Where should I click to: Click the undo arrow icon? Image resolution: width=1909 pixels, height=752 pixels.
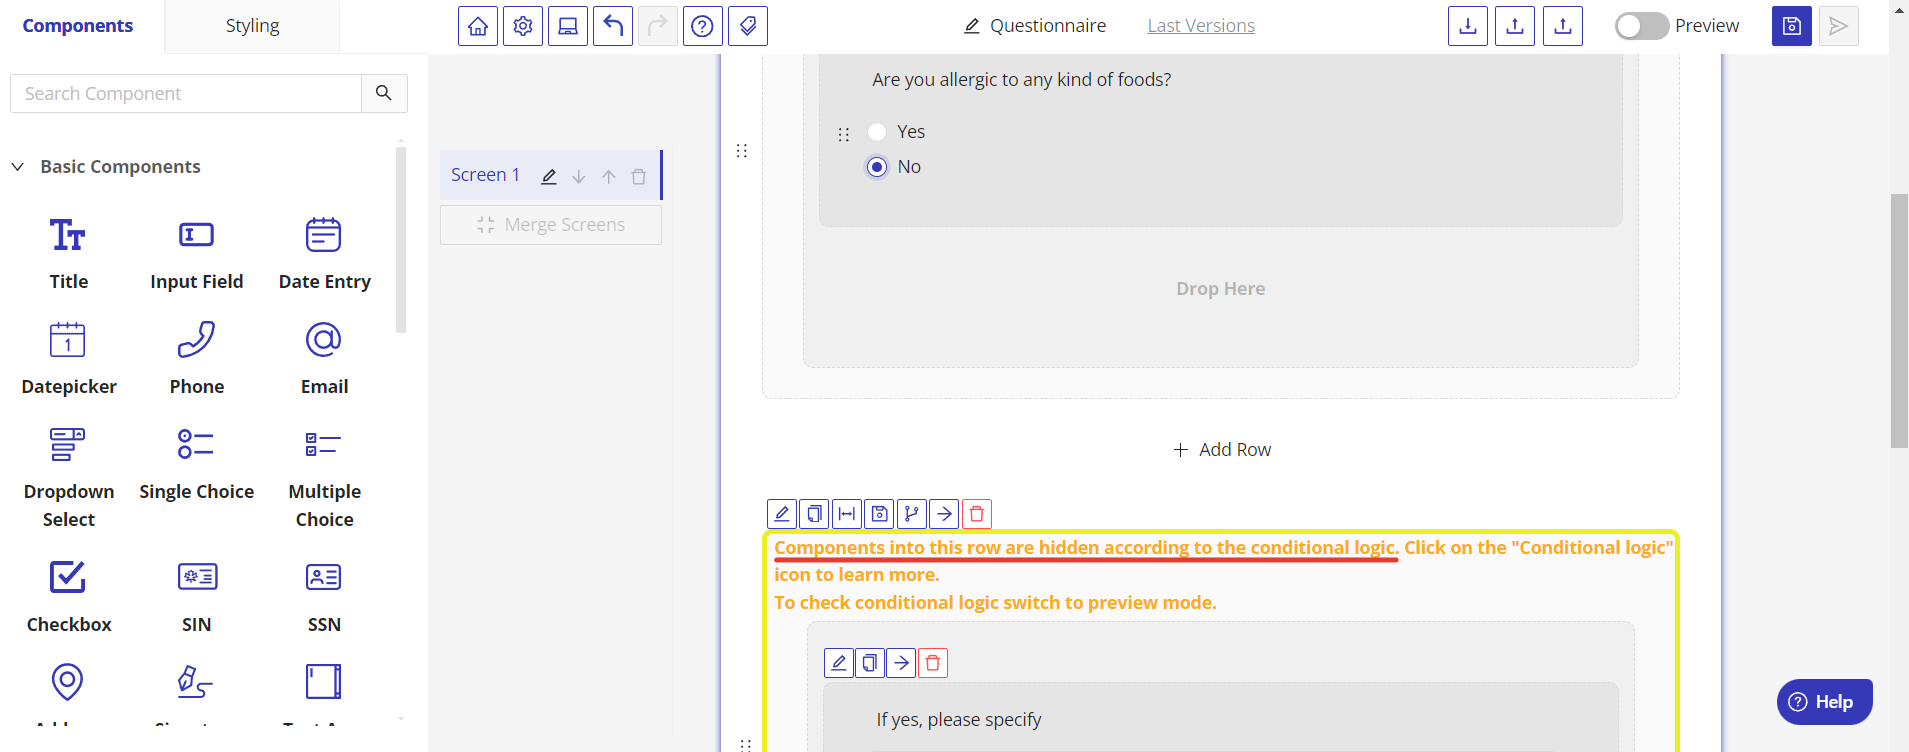point(613,26)
